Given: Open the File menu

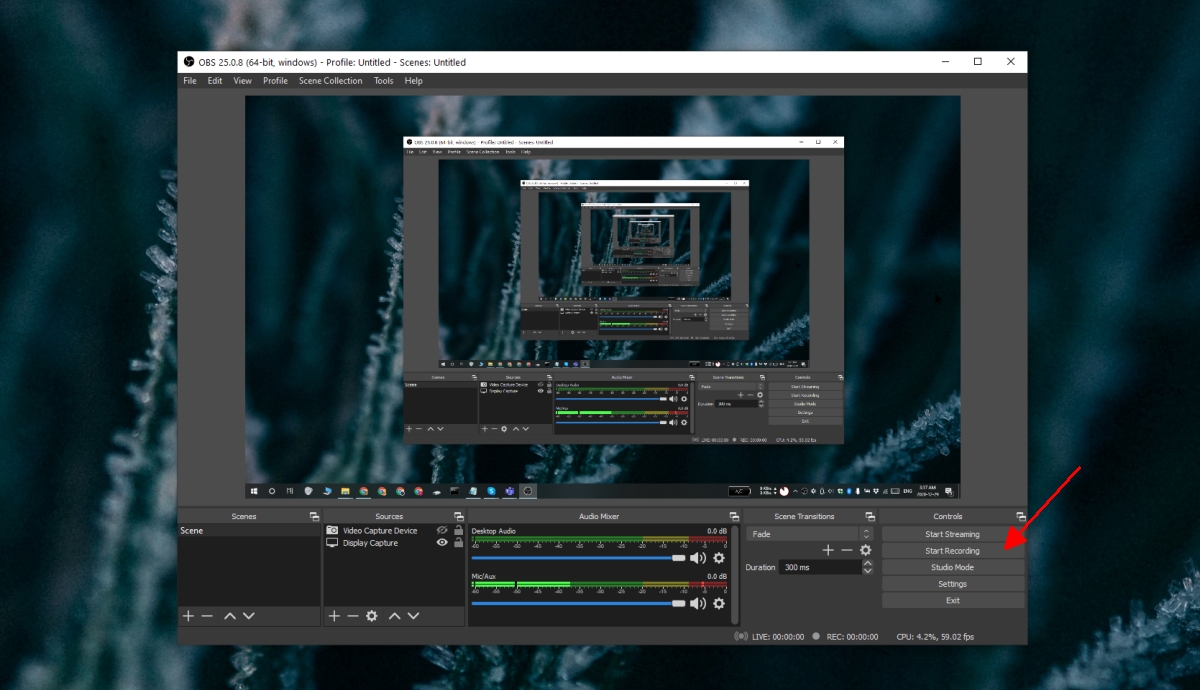Looking at the screenshot, I should 190,81.
